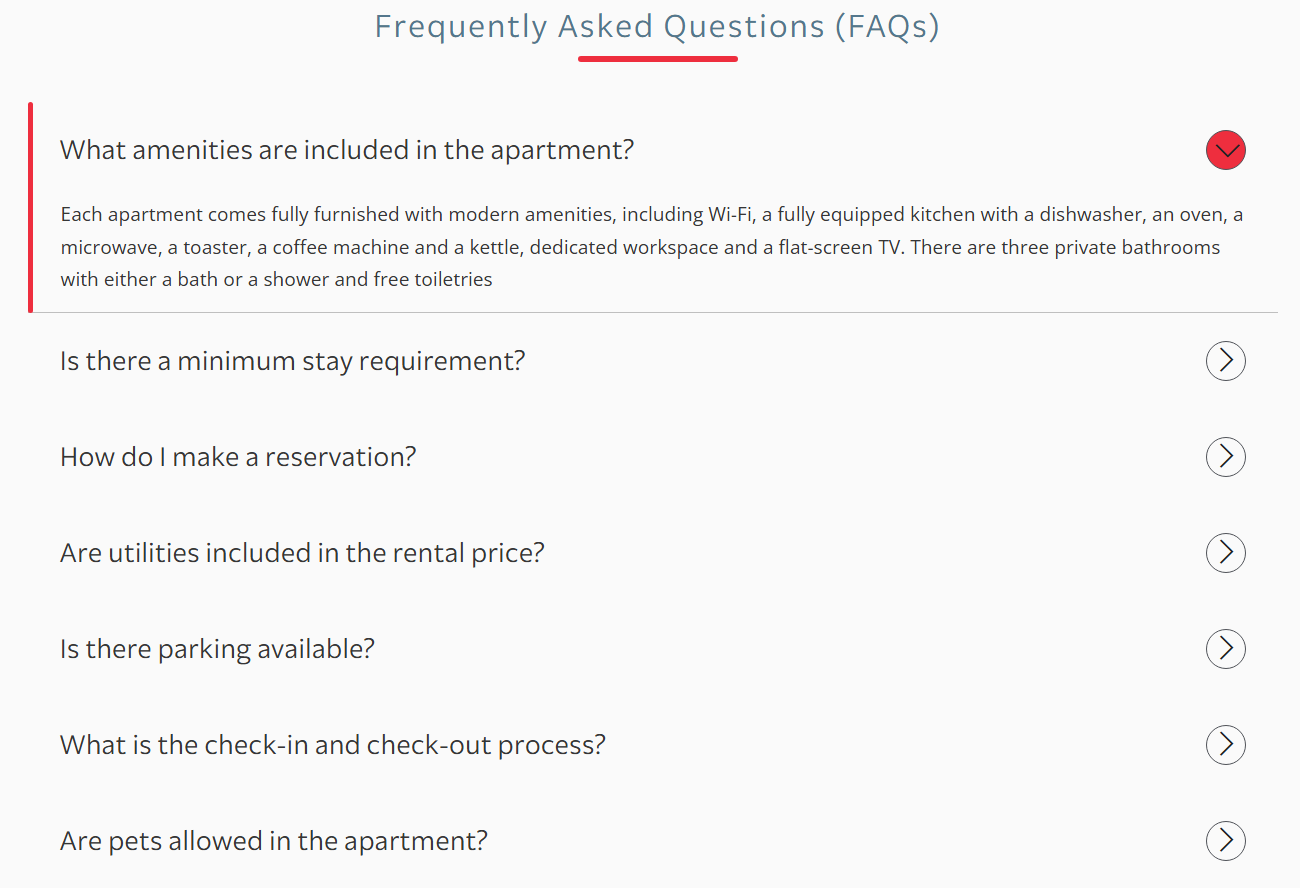Choose 'Are pets allowed in the apartment?' question
1300x888 pixels.
coord(274,841)
